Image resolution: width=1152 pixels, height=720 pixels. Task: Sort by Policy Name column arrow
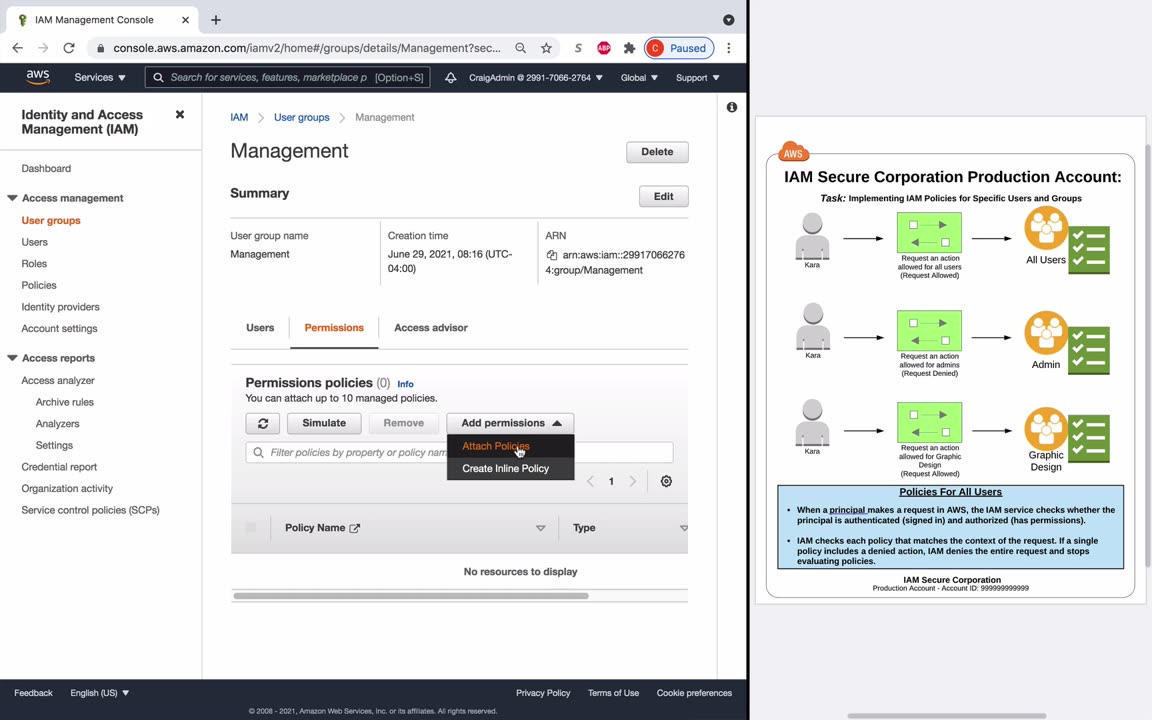[541, 528]
